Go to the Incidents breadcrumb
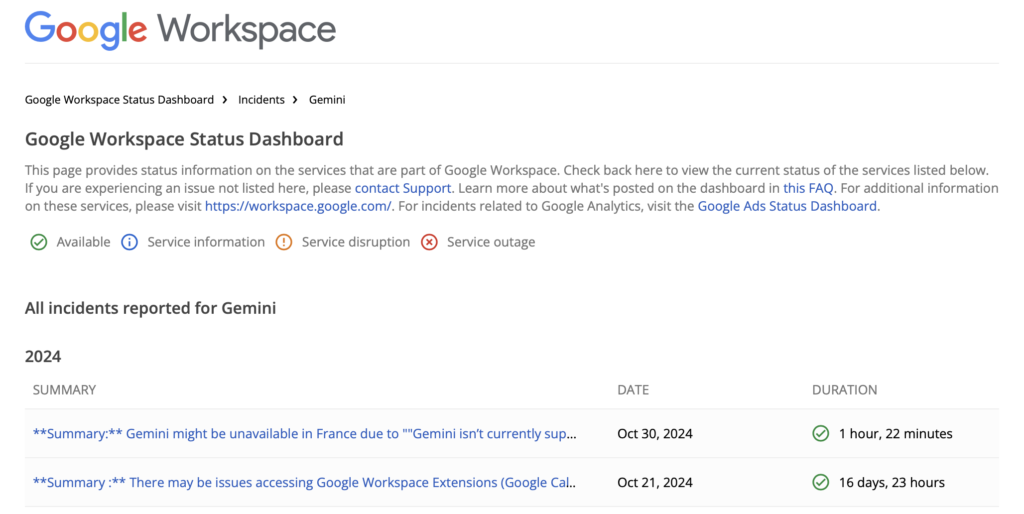This screenshot has height=514, width=1024. (x=261, y=100)
